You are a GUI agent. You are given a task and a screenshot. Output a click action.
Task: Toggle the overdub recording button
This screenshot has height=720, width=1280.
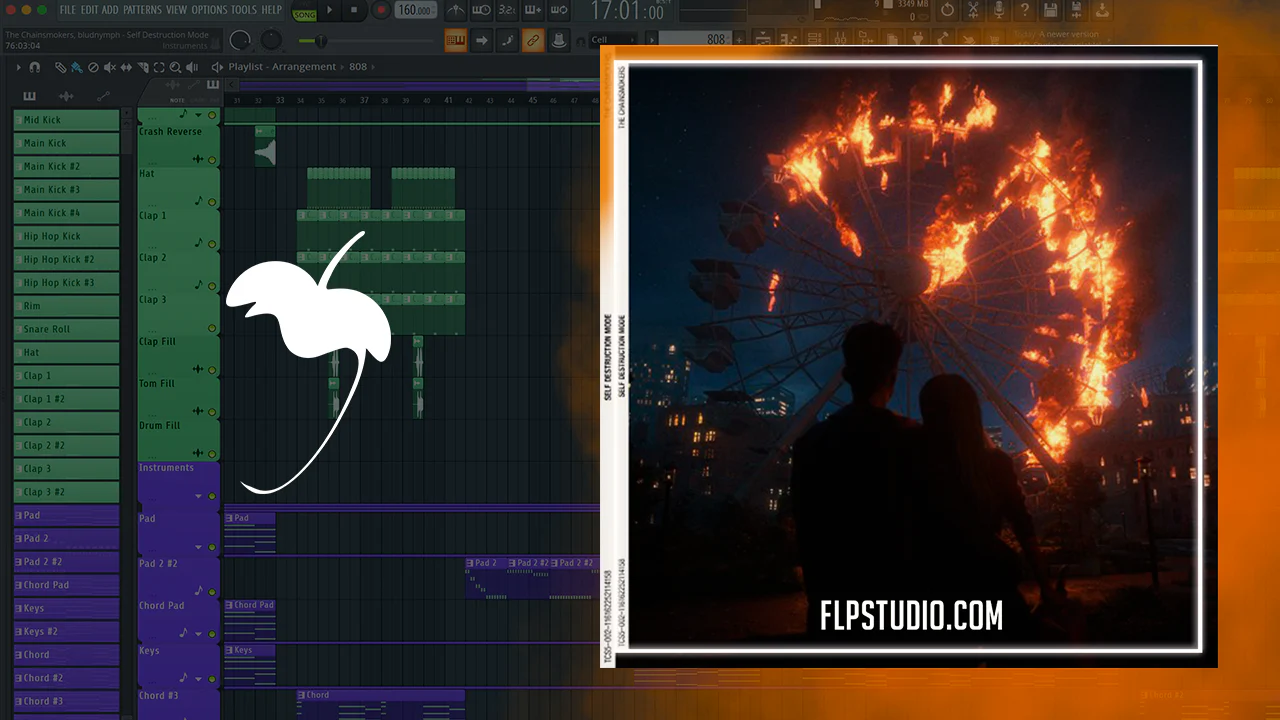point(533,11)
